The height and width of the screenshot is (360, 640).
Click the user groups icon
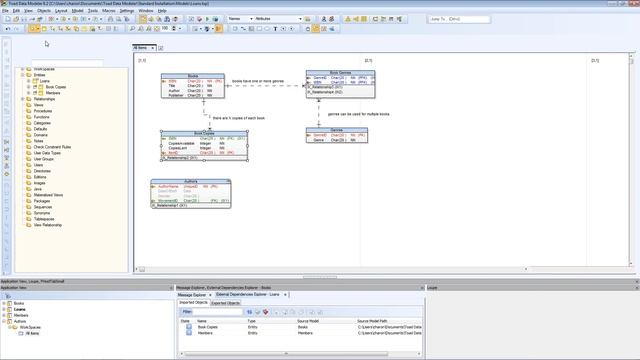331,19
